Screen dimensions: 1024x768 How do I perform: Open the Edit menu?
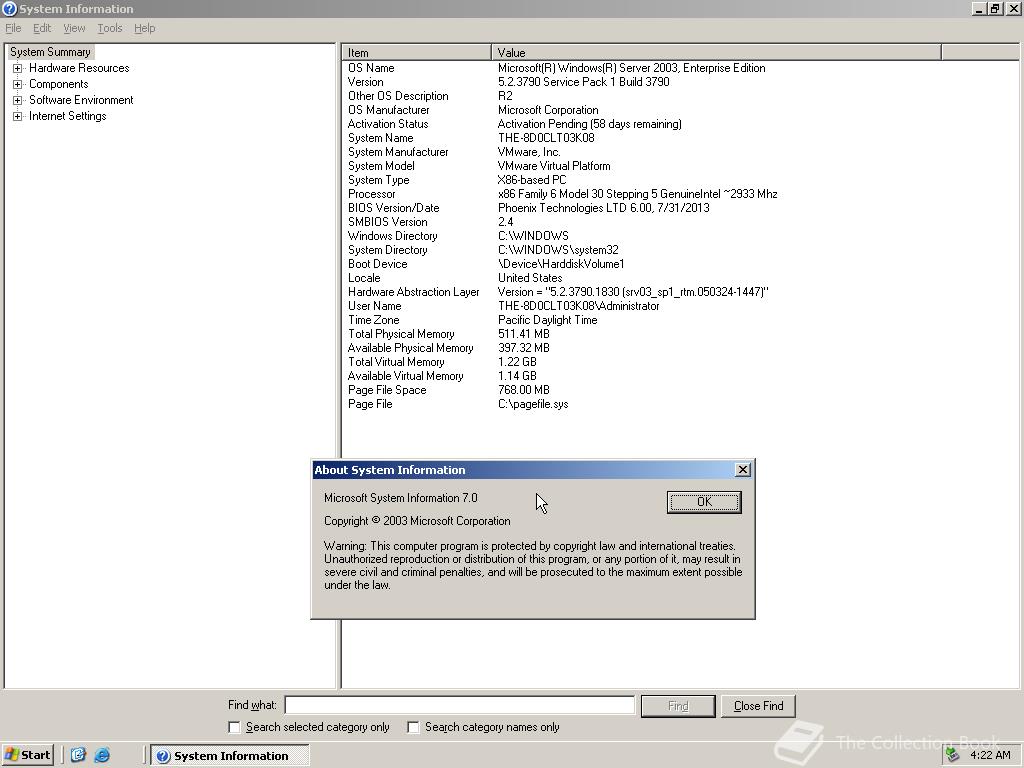[42, 28]
